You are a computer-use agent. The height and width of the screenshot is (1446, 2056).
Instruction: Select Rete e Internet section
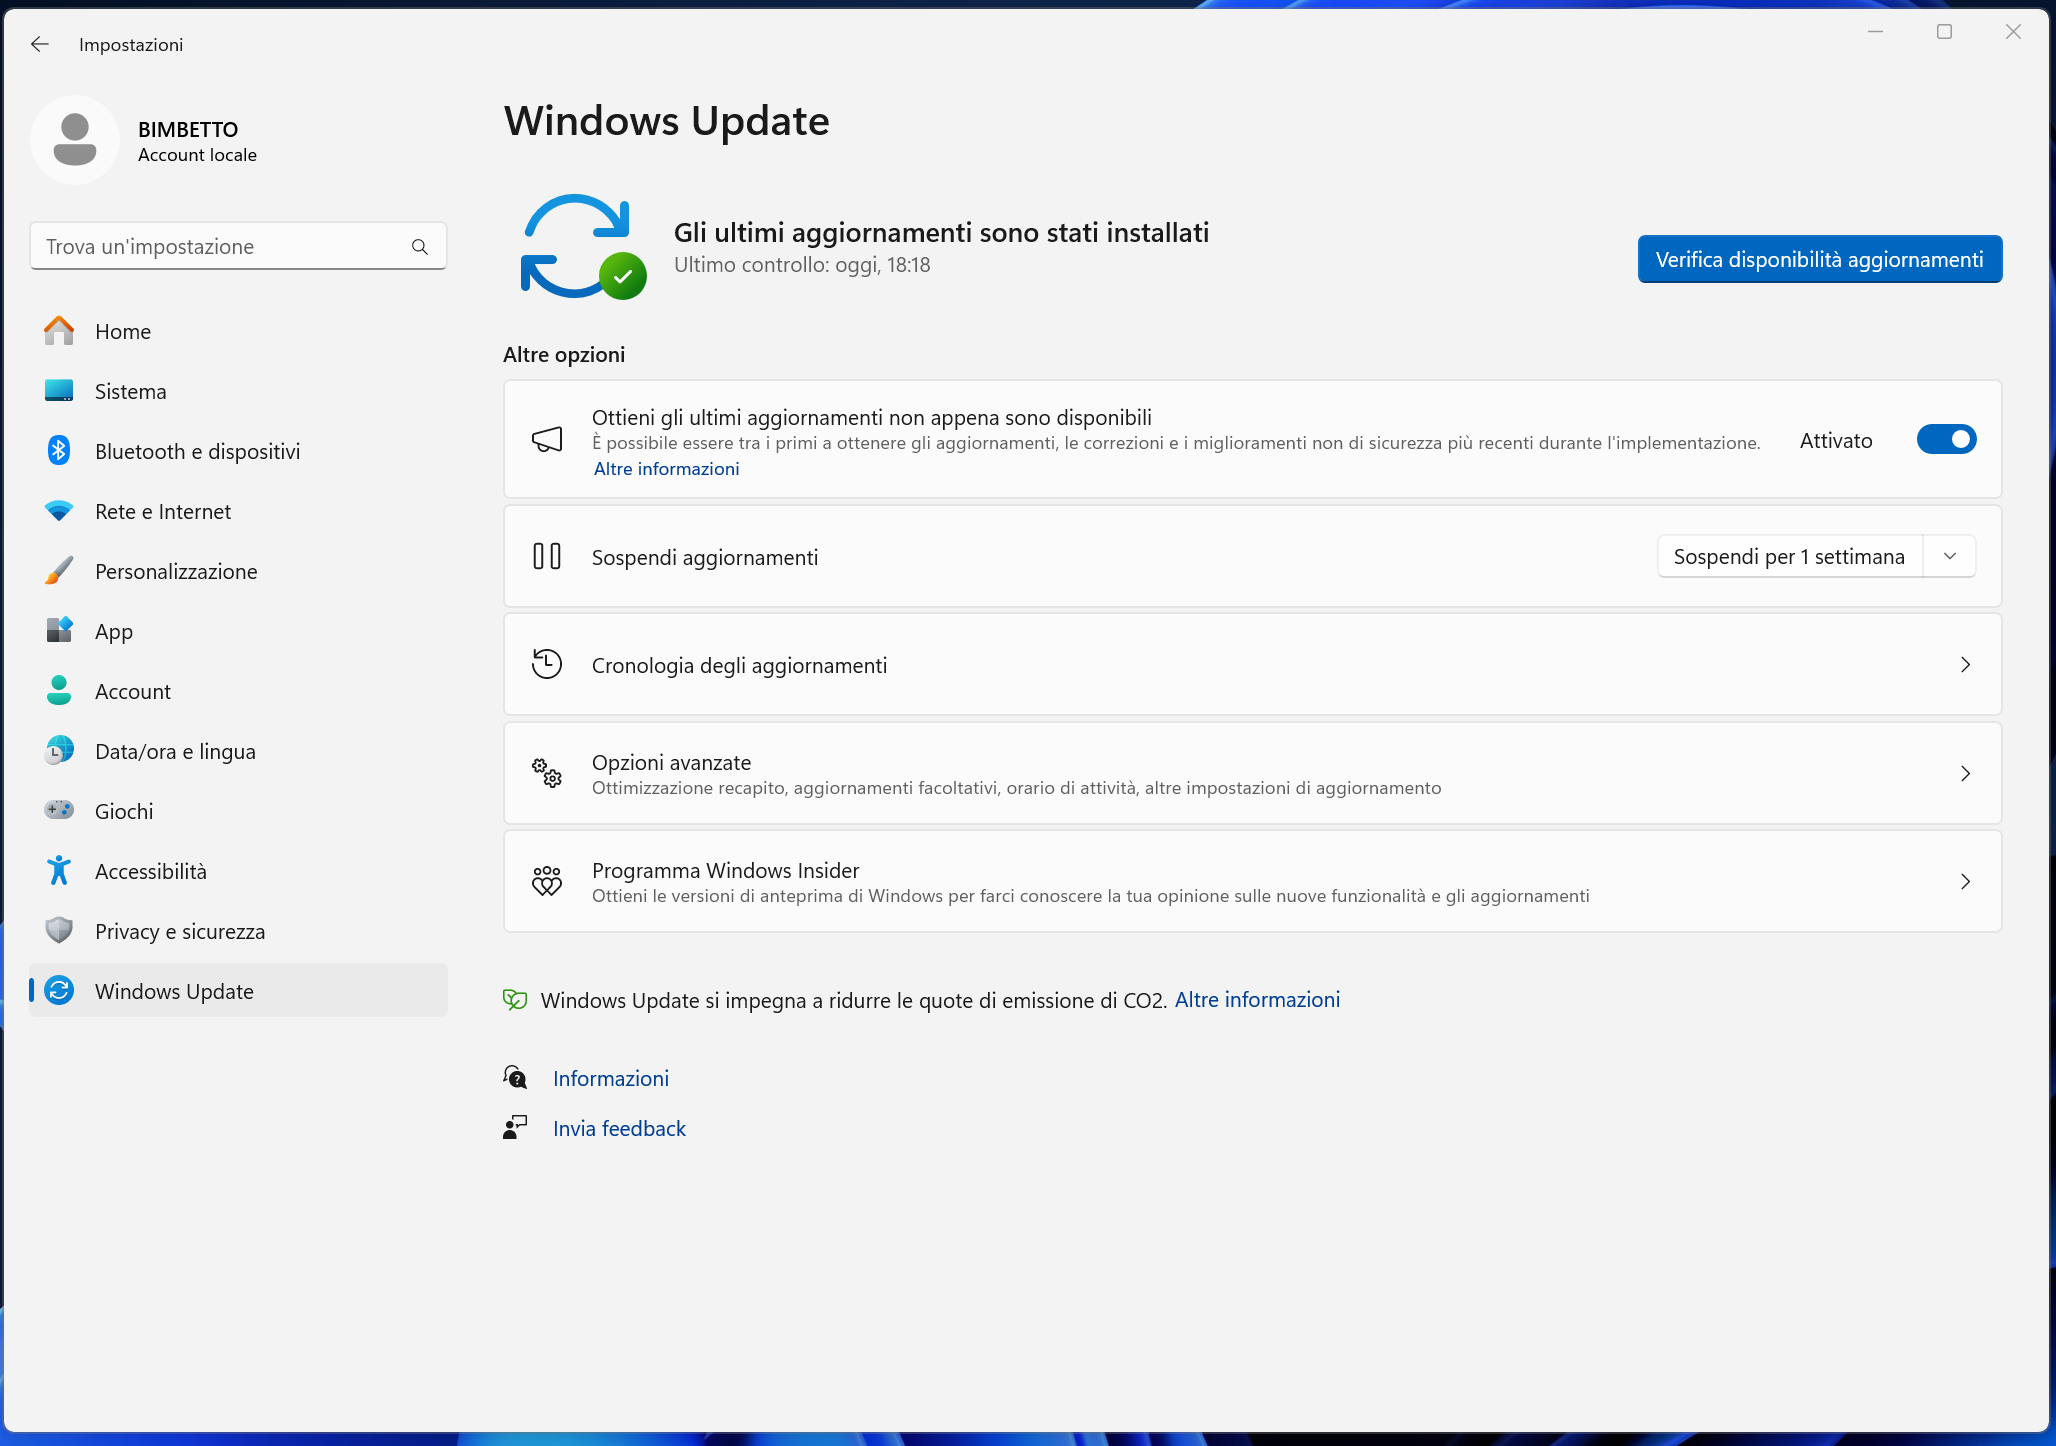[x=238, y=511]
